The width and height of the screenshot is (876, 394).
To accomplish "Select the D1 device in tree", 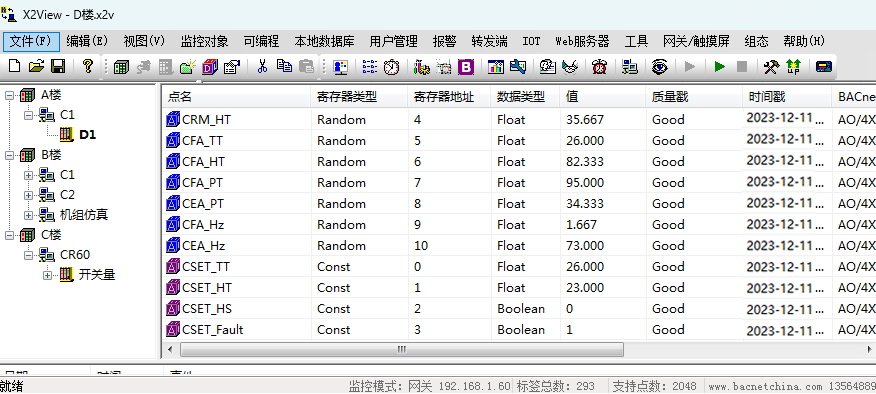I will click(x=87, y=135).
